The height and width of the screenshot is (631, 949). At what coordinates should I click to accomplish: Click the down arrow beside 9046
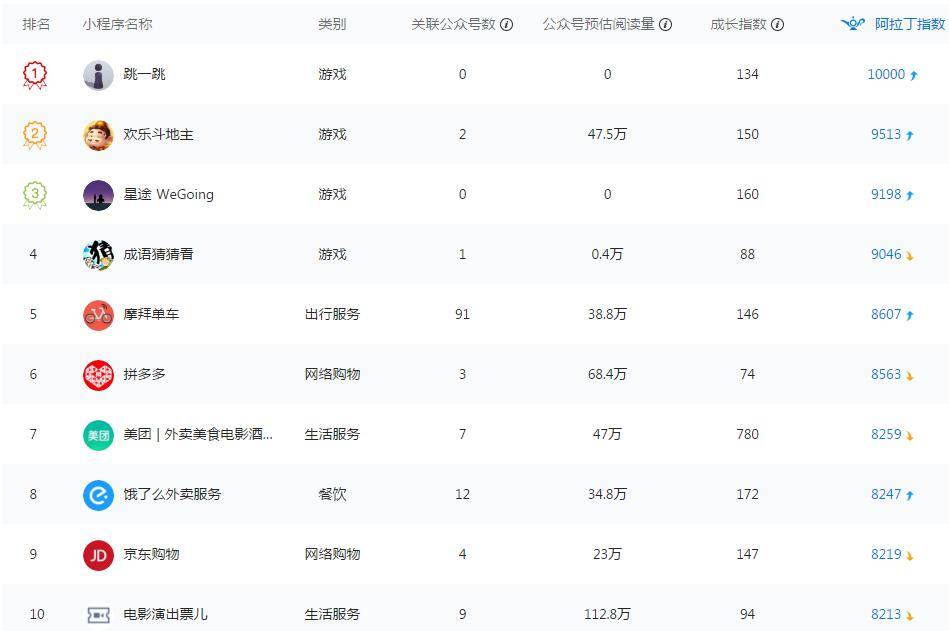pyautogui.click(x=910, y=255)
